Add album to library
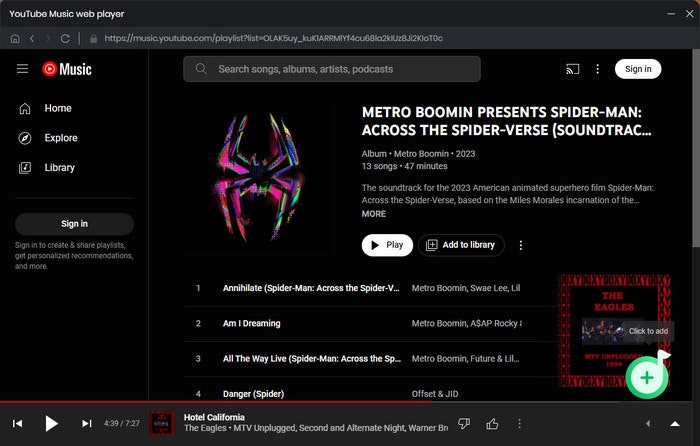 point(461,245)
